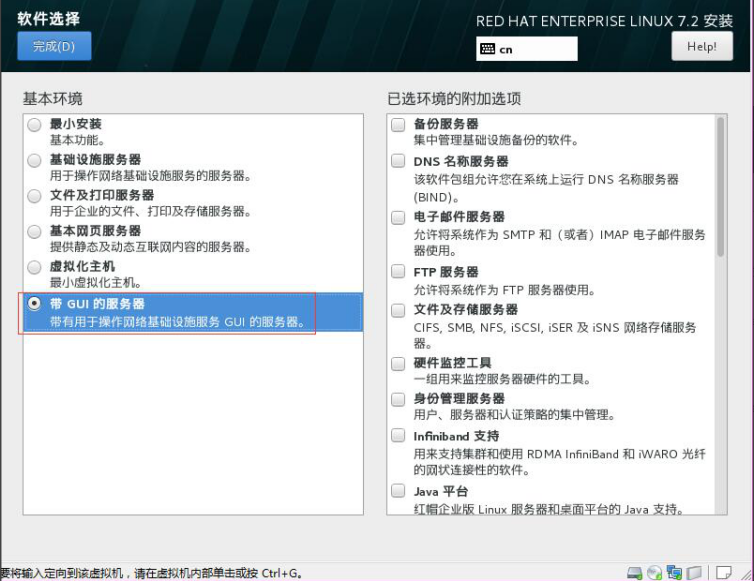Open the Help! button
This screenshot has width=754, height=581.
[702, 46]
